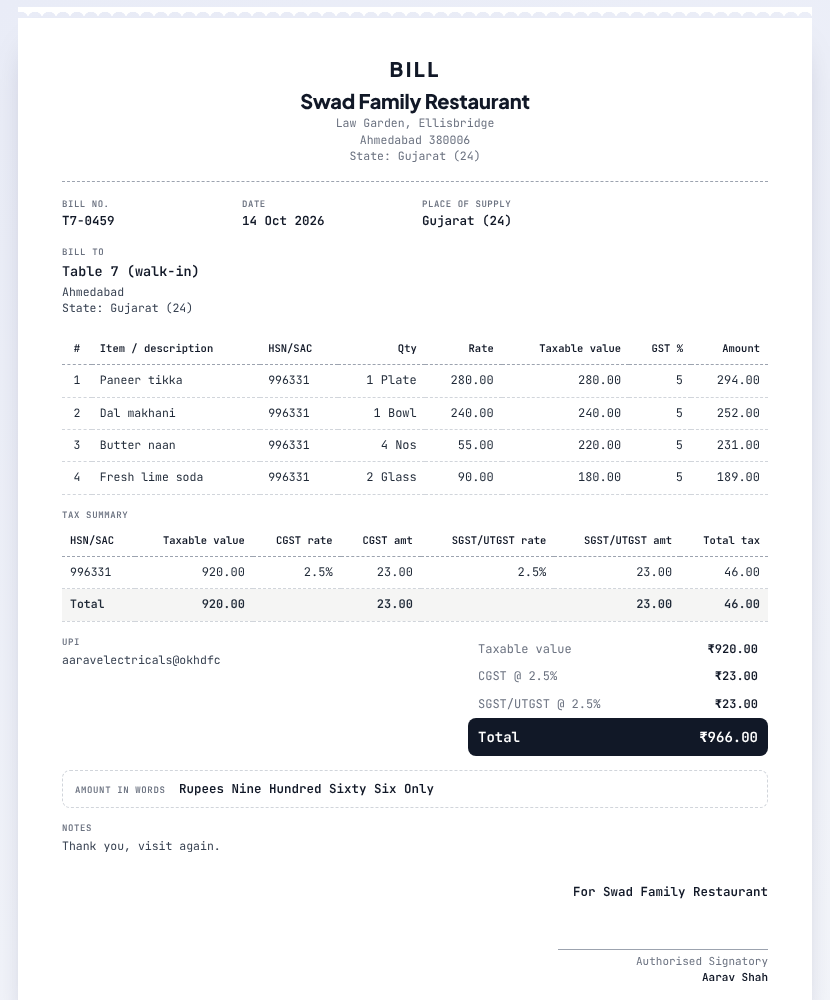
Task: Select the Ahmedabad 380006 line
Action: 415,140
